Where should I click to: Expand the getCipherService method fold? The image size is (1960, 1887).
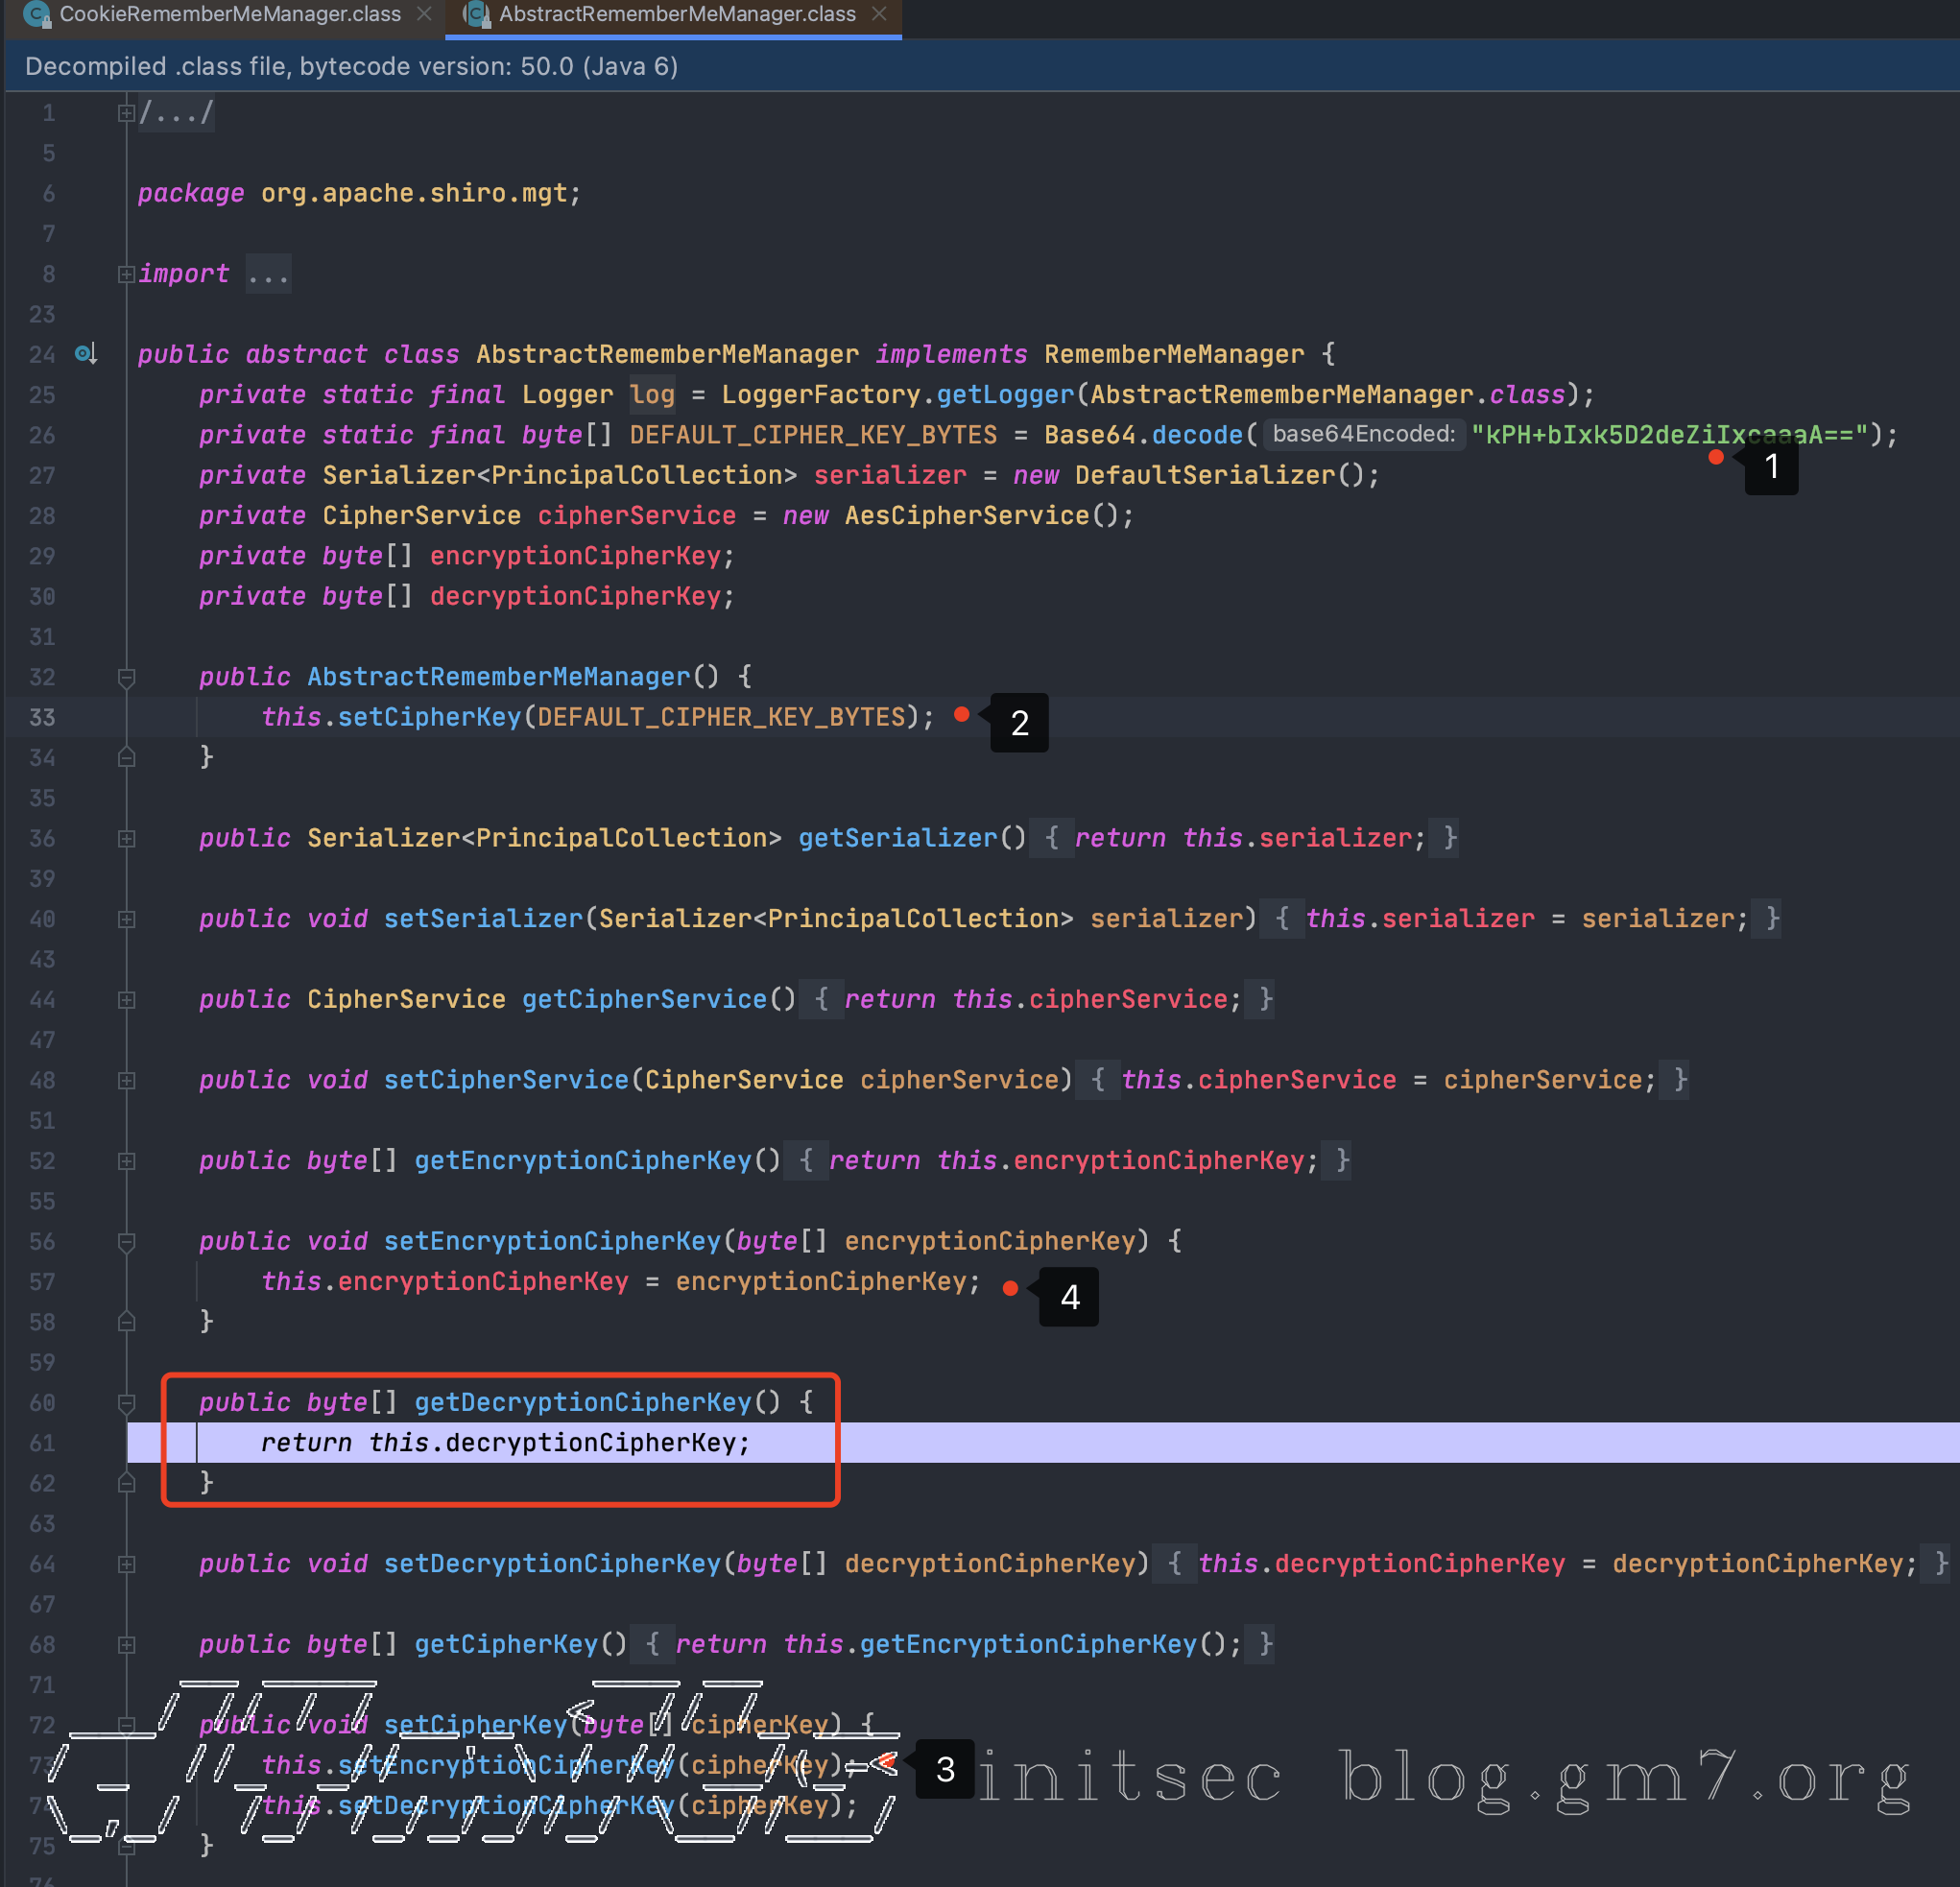tap(126, 1000)
